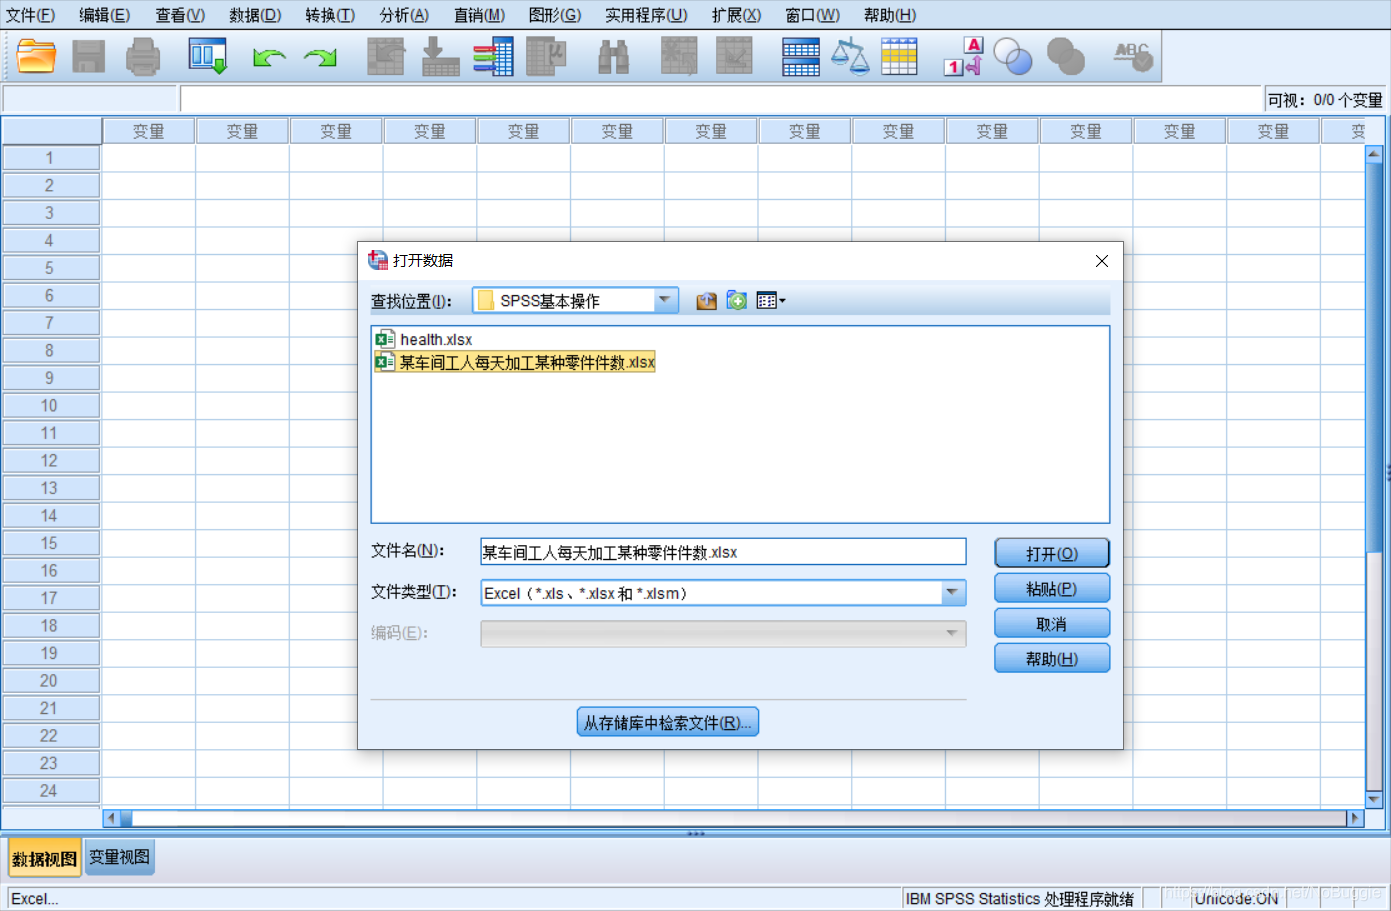1391x911 pixels.
Task: Click the vertical scrollbar up arrow
Action: (x=1374, y=155)
